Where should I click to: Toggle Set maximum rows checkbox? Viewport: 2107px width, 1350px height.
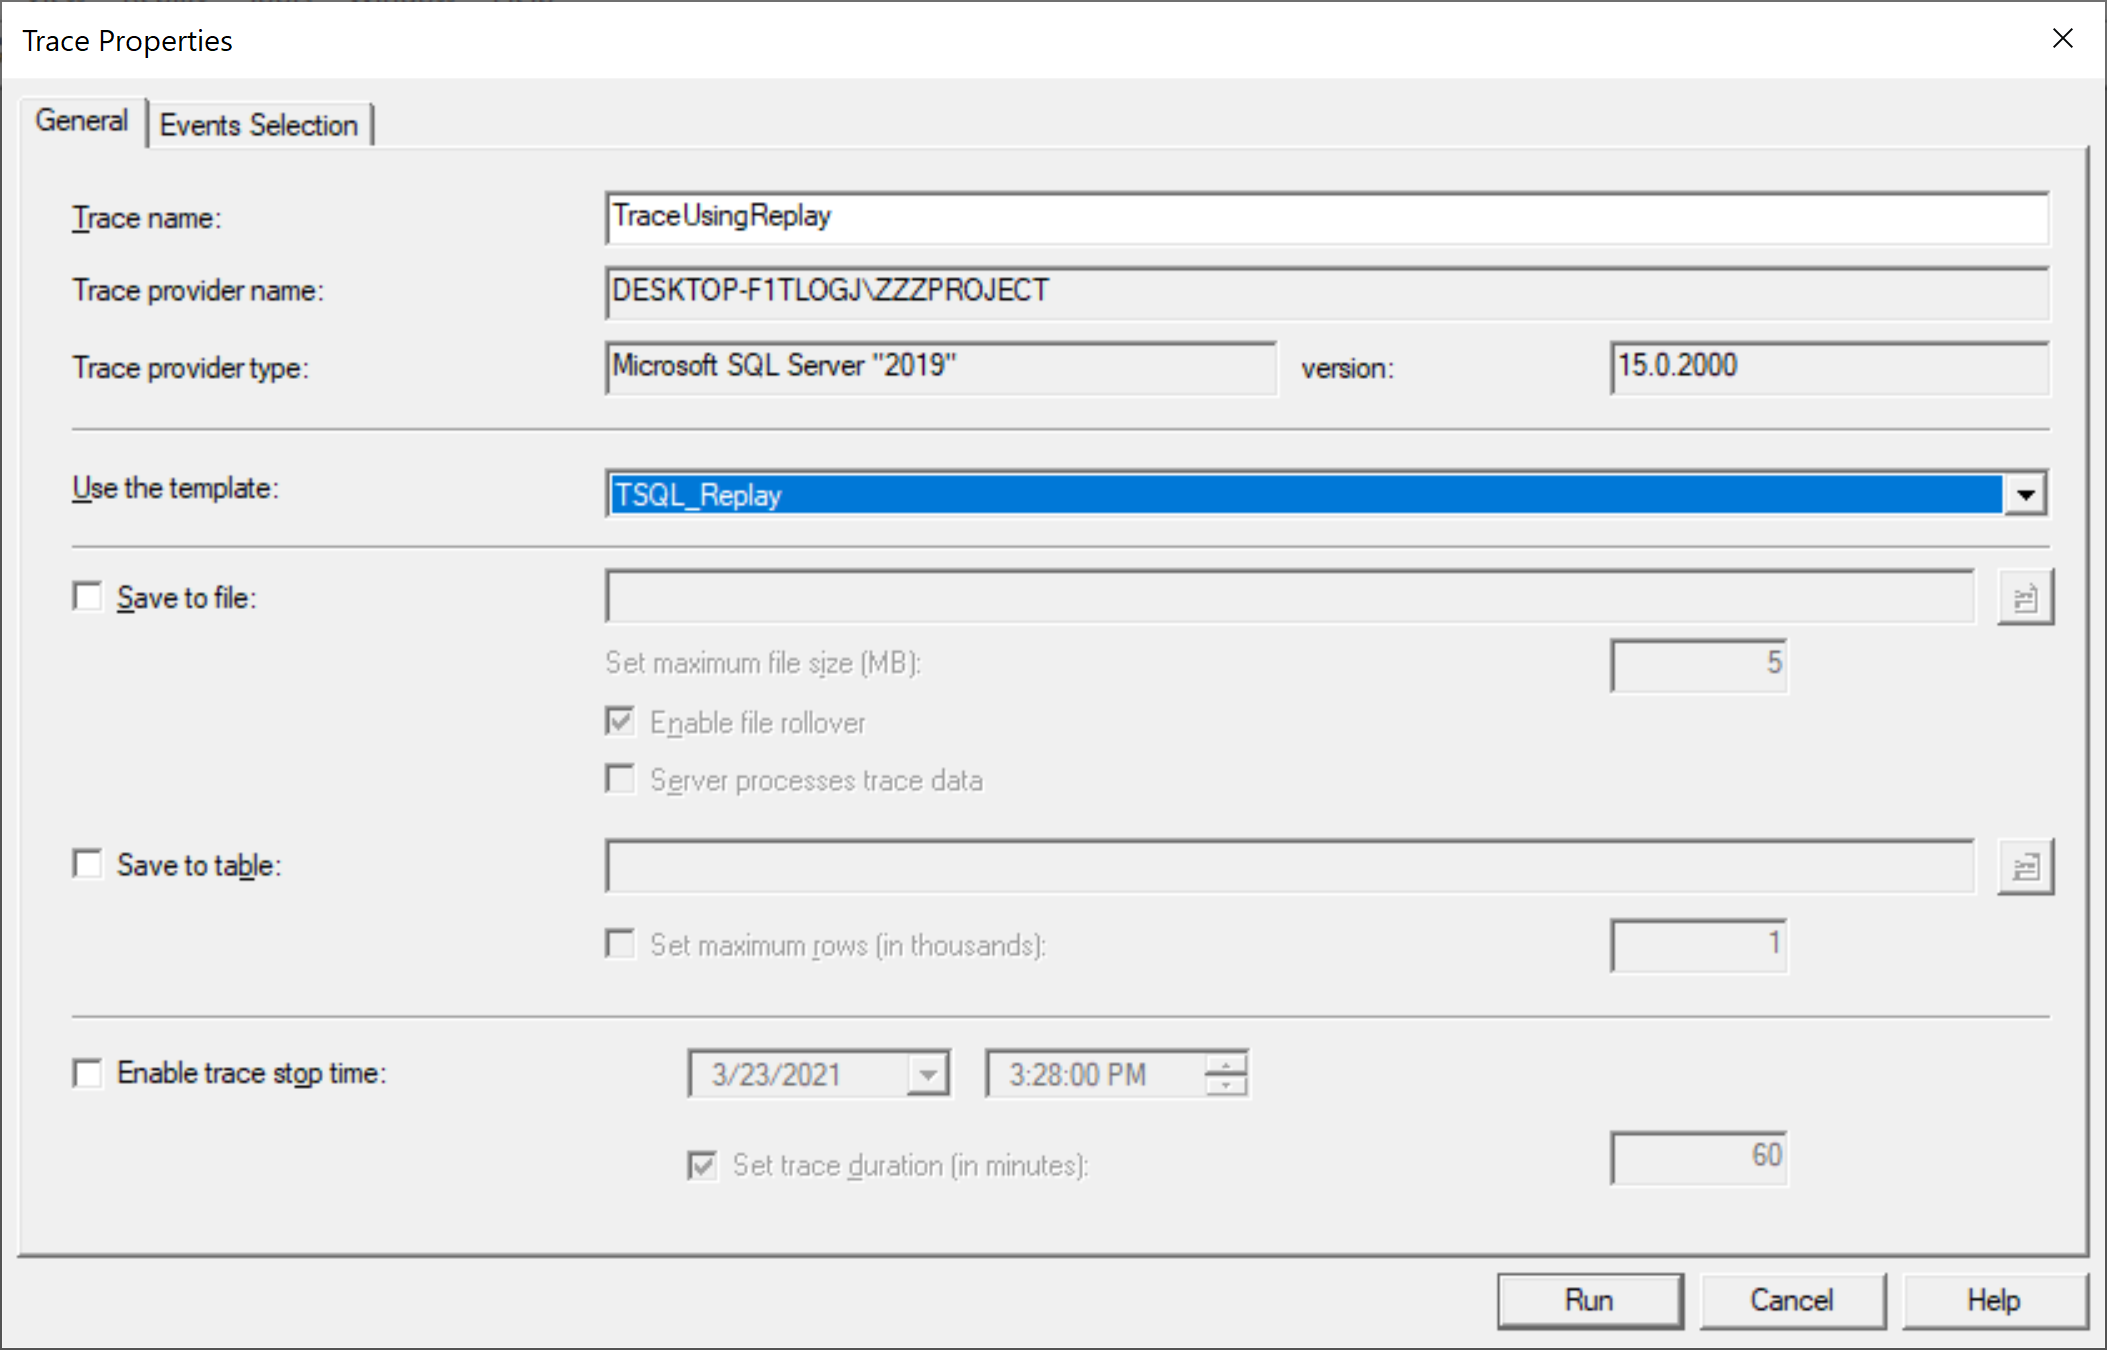pos(620,944)
